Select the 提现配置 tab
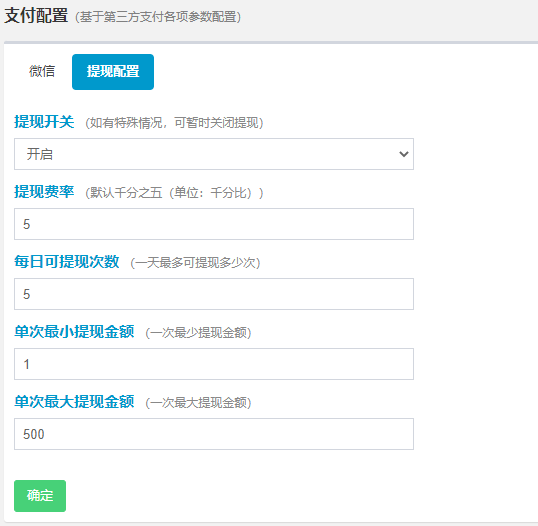The height and width of the screenshot is (526, 538). pyautogui.click(x=113, y=72)
